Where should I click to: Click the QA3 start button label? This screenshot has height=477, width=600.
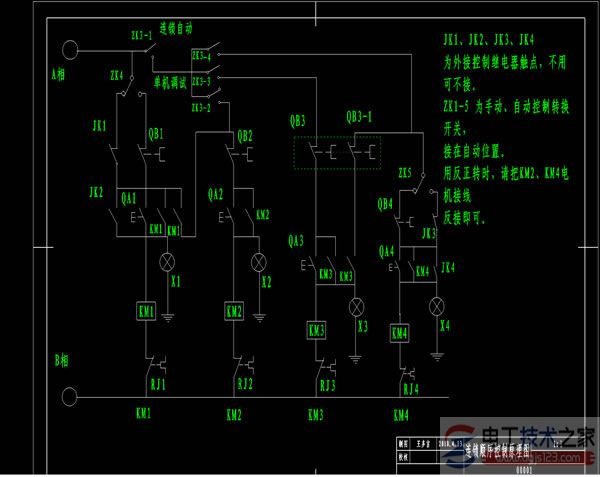296,241
